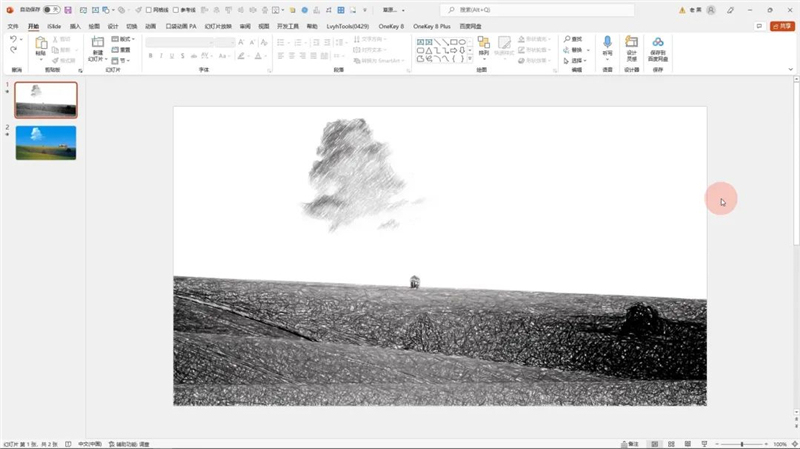Enable the guides checkbox
Image resolution: width=800 pixels, height=449 pixels.
[176, 10]
